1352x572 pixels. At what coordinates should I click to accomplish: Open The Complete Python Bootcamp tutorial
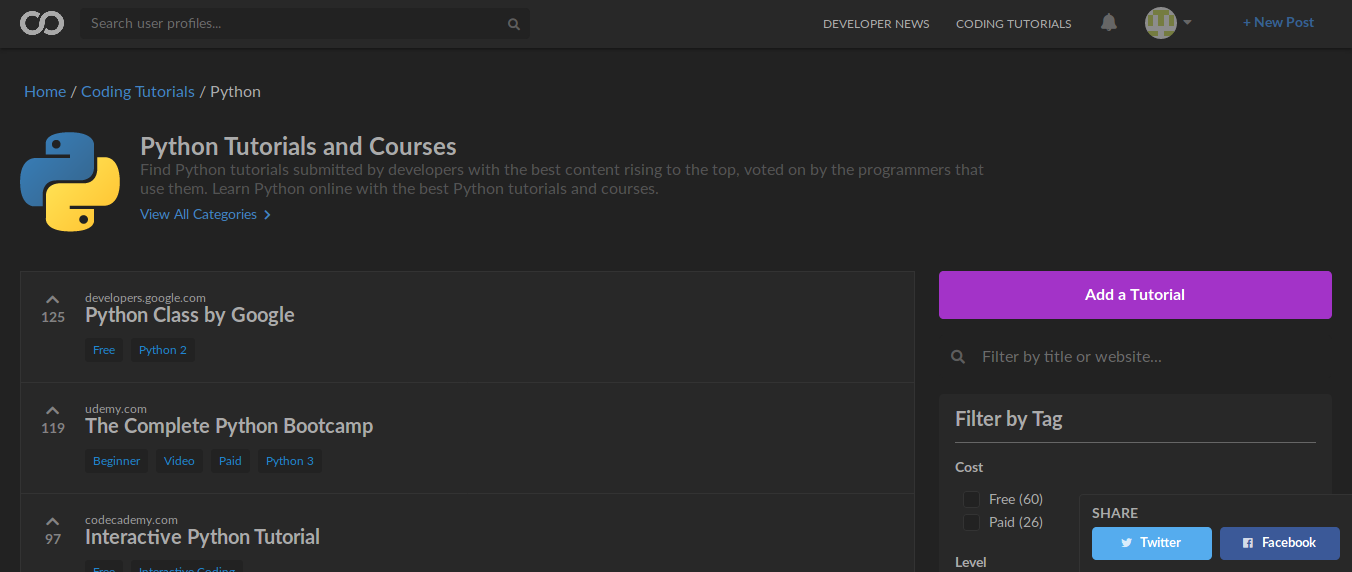coord(229,426)
